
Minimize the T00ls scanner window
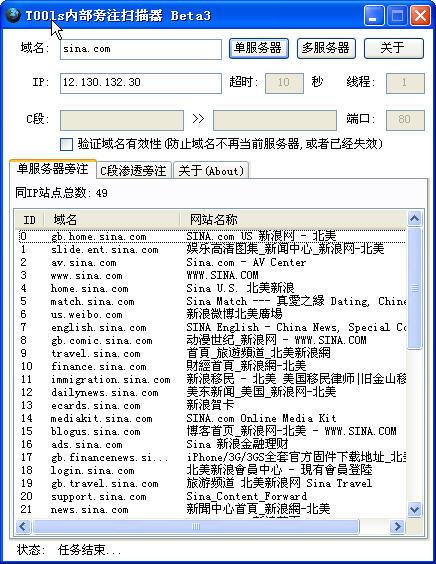374,16
